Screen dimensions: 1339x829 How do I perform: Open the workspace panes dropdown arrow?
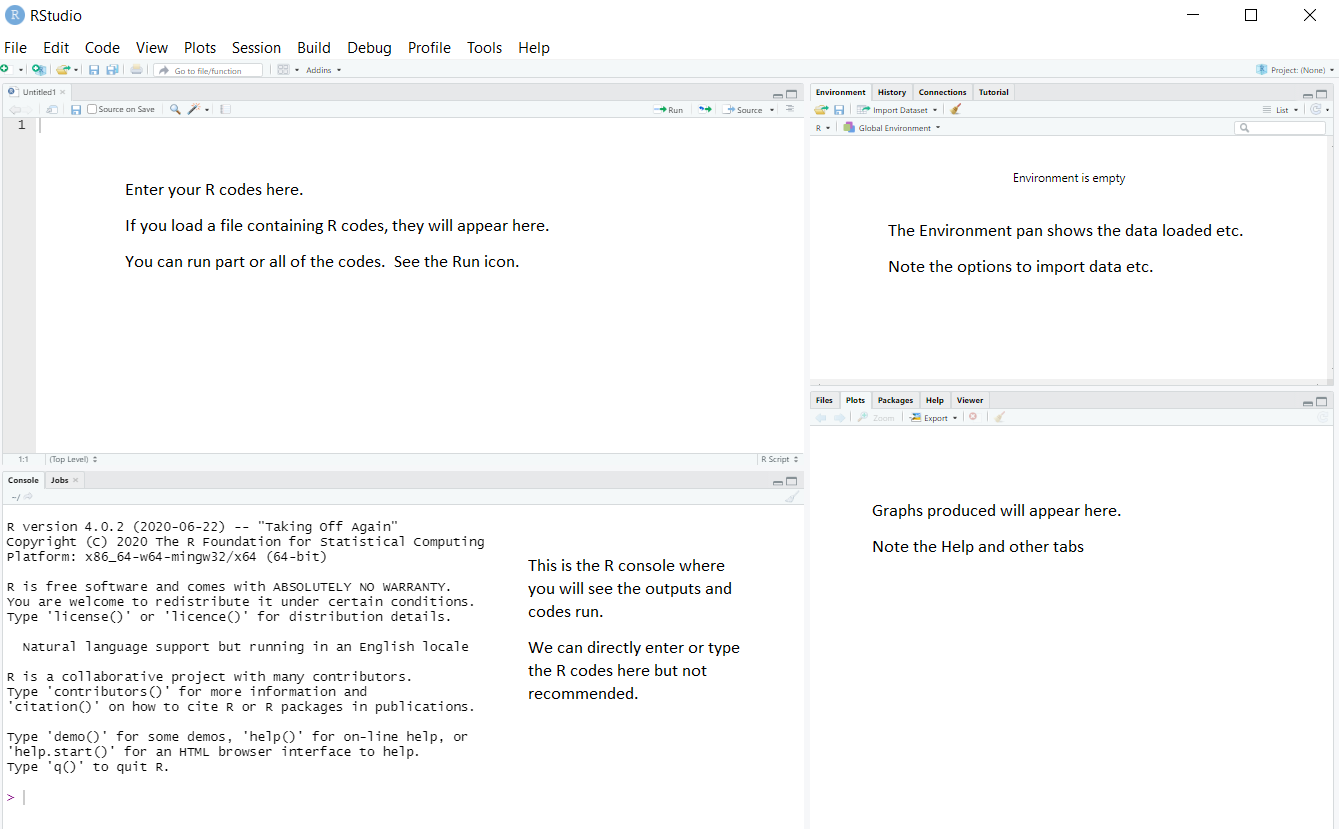tap(297, 70)
